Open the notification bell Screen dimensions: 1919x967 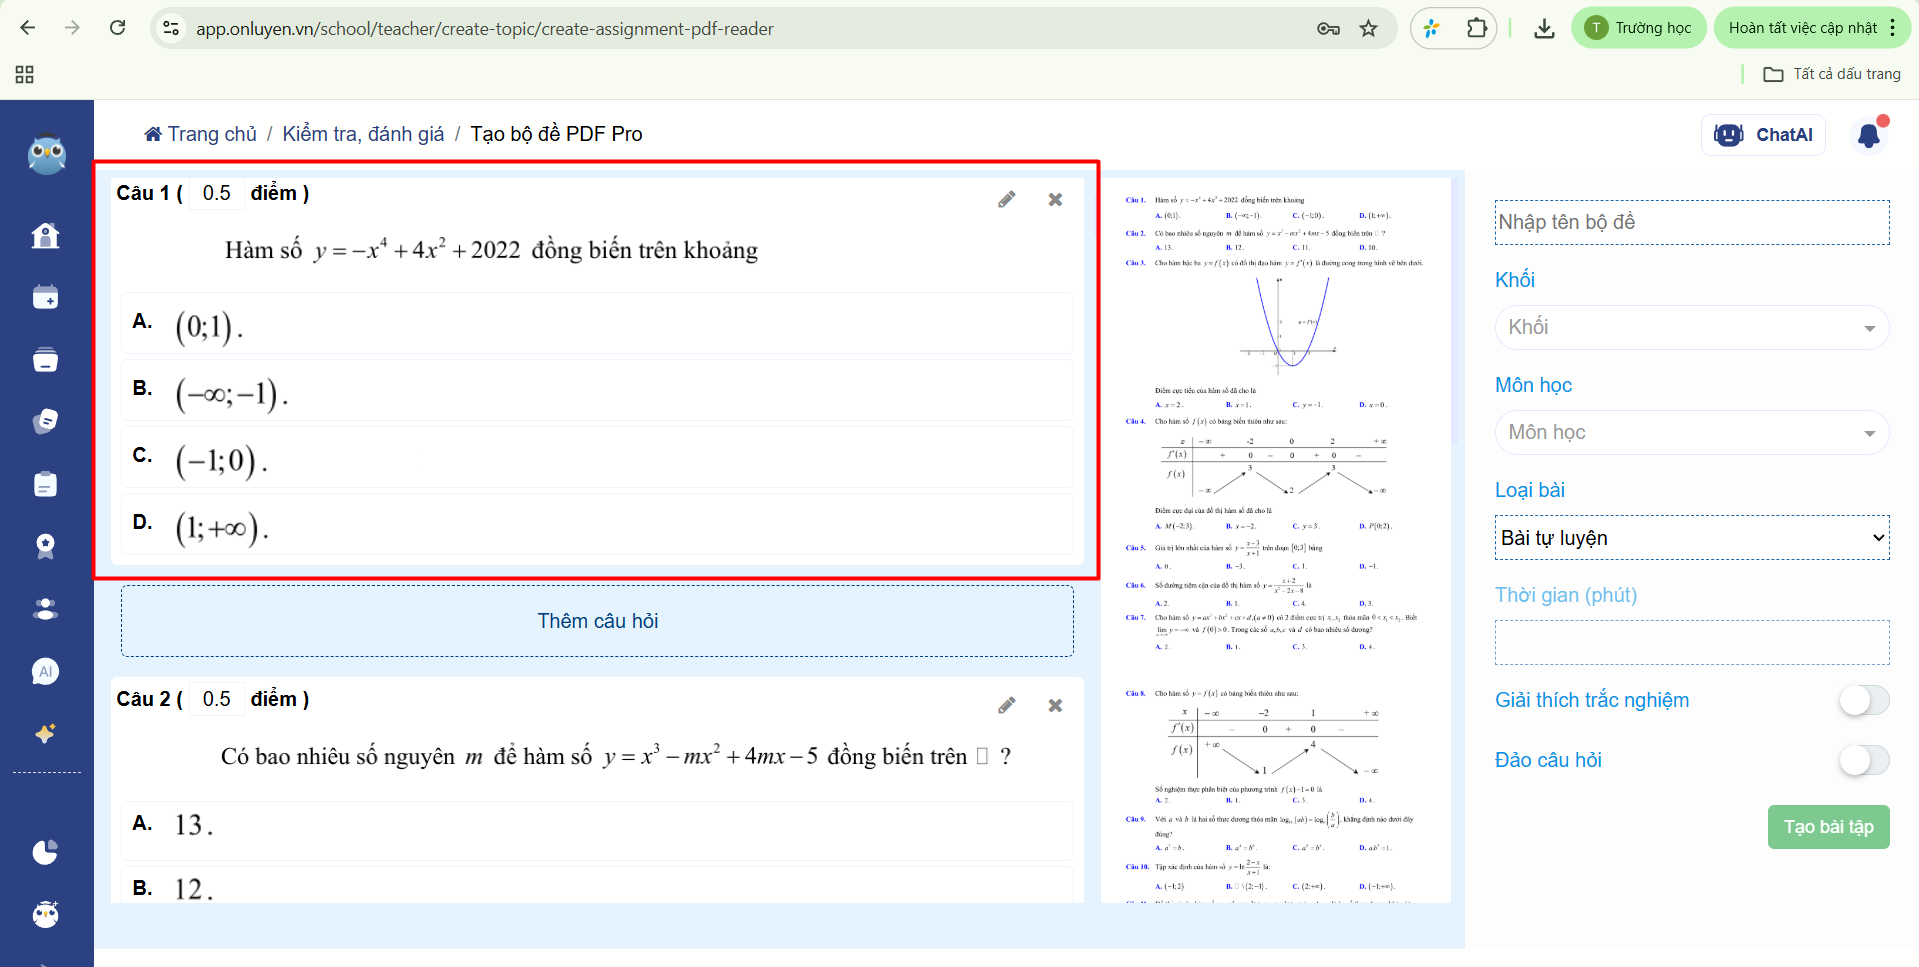(1868, 135)
